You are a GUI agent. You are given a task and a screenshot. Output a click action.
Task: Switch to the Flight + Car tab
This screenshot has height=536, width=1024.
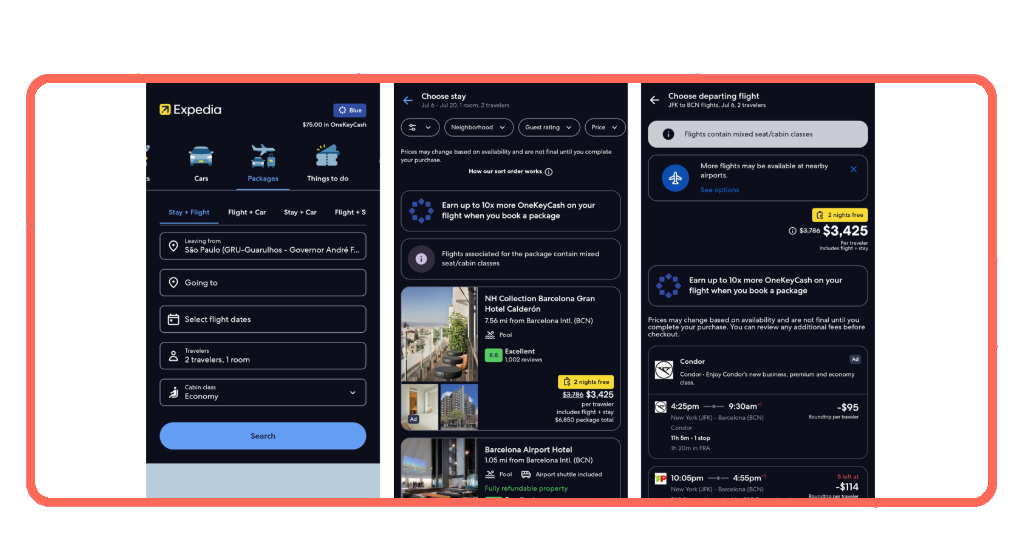click(247, 212)
